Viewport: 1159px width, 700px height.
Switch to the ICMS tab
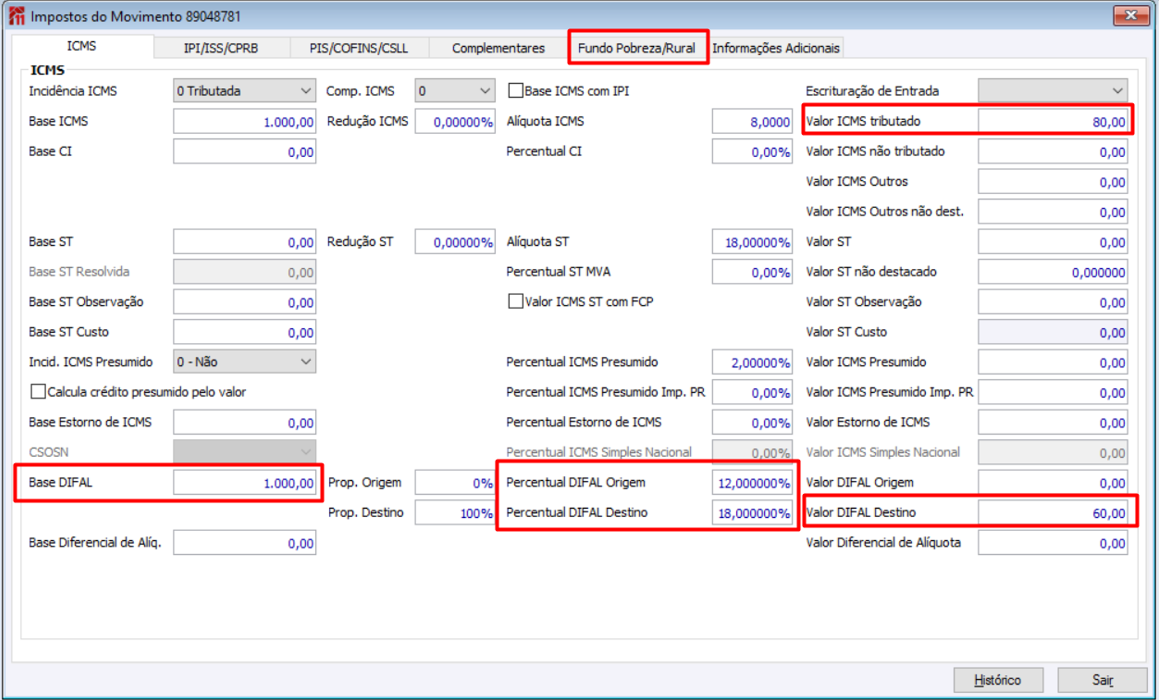pyautogui.click(x=81, y=46)
